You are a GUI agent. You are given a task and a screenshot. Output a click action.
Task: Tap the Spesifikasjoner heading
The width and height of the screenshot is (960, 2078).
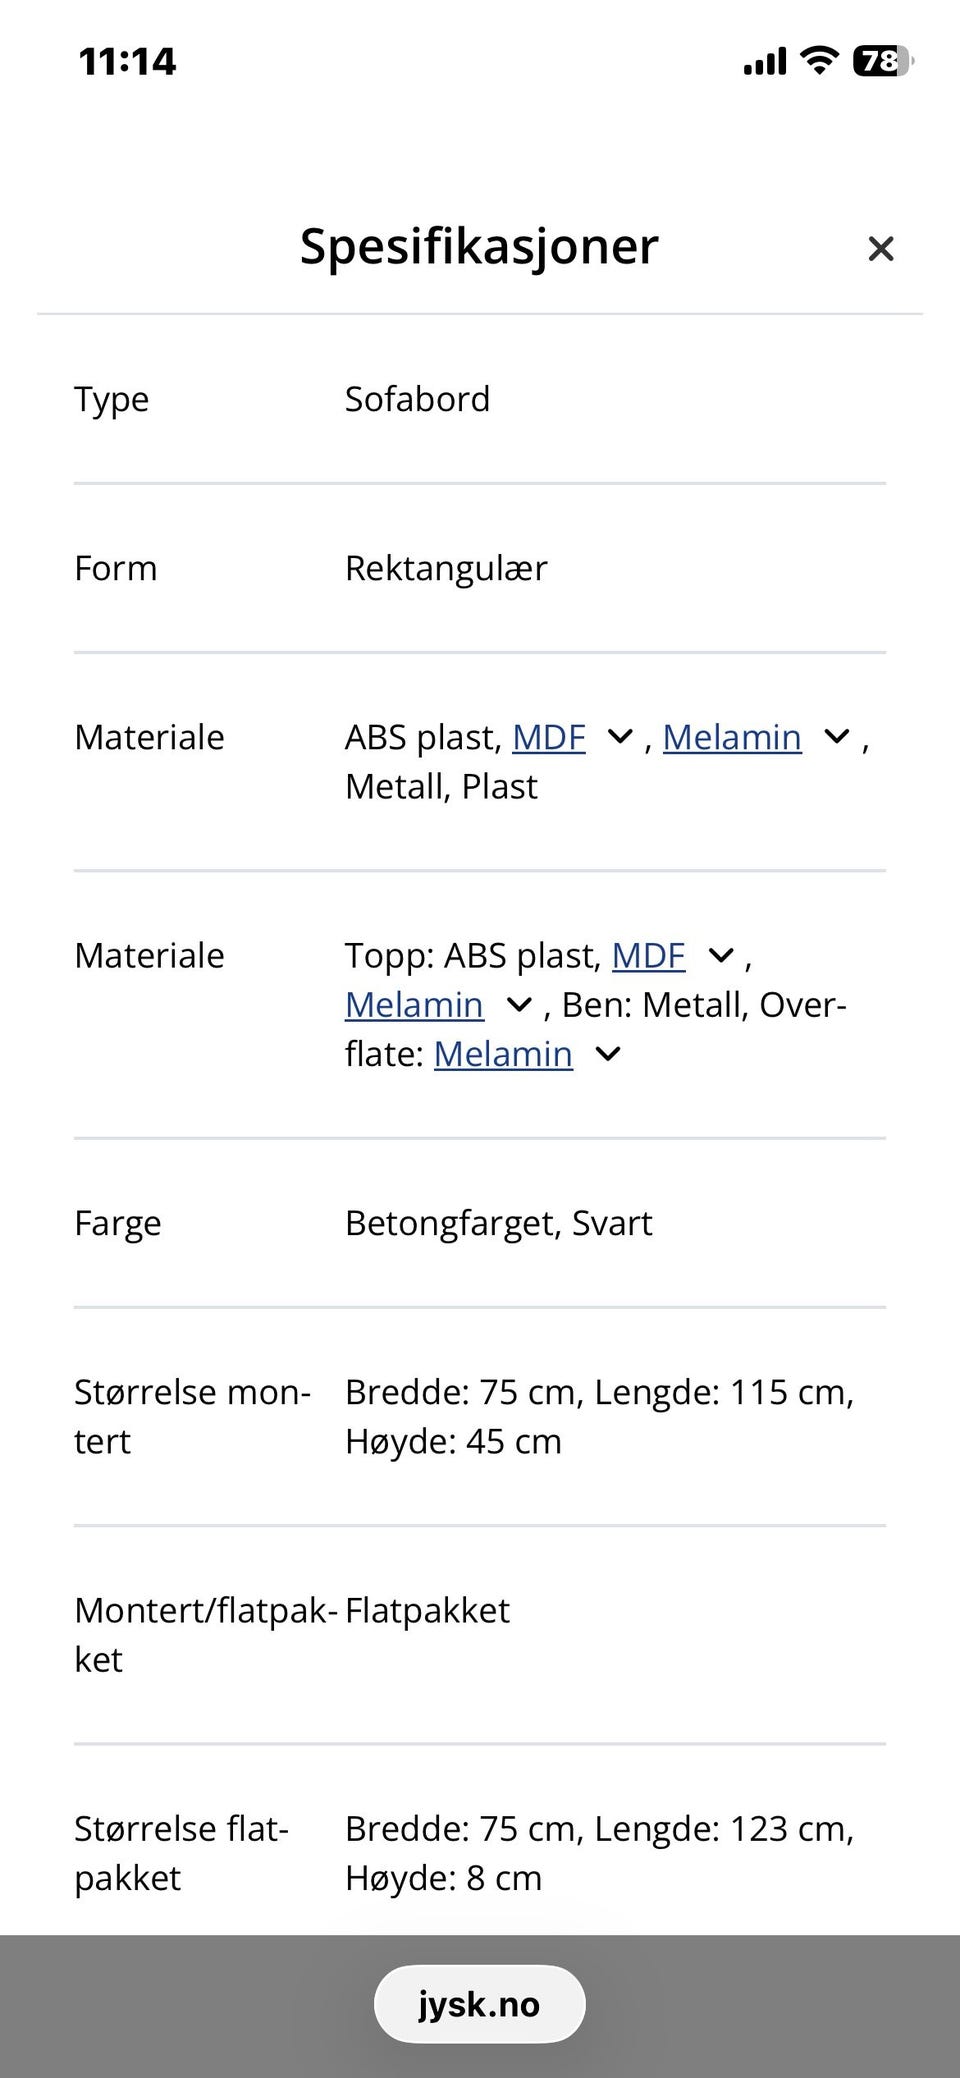point(480,246)
